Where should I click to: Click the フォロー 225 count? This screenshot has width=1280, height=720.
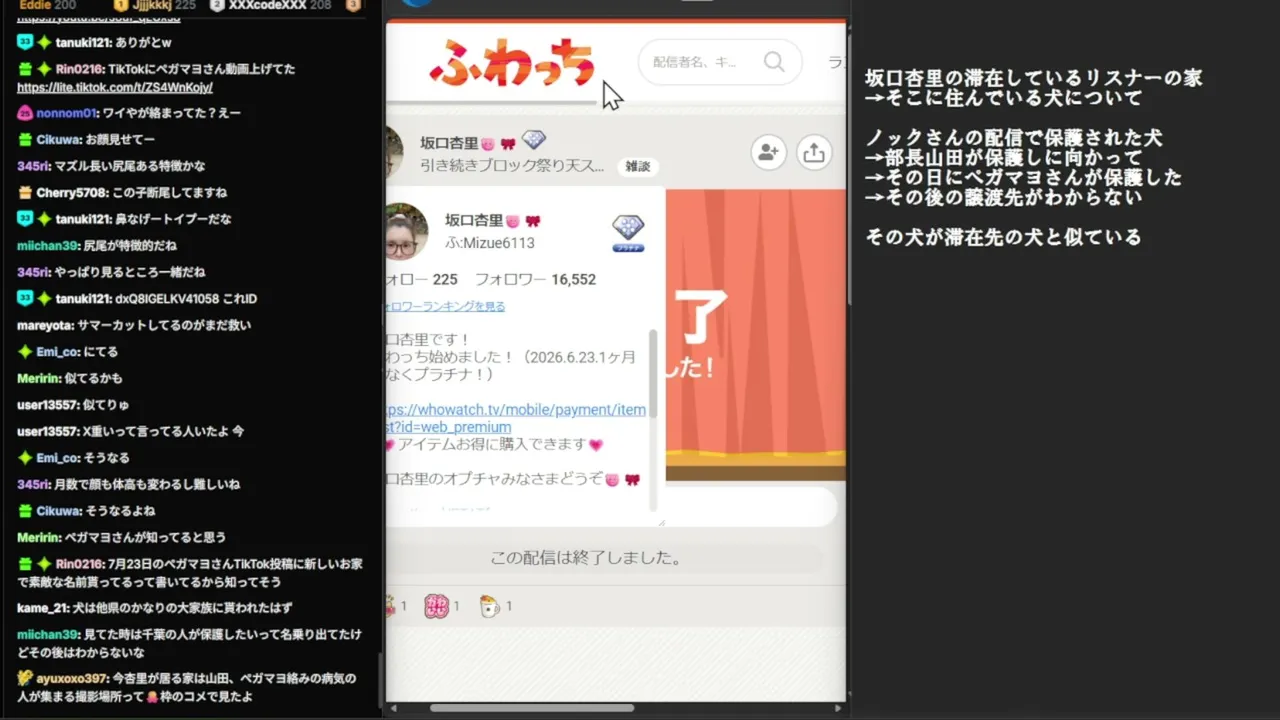[x=422, y=280]
